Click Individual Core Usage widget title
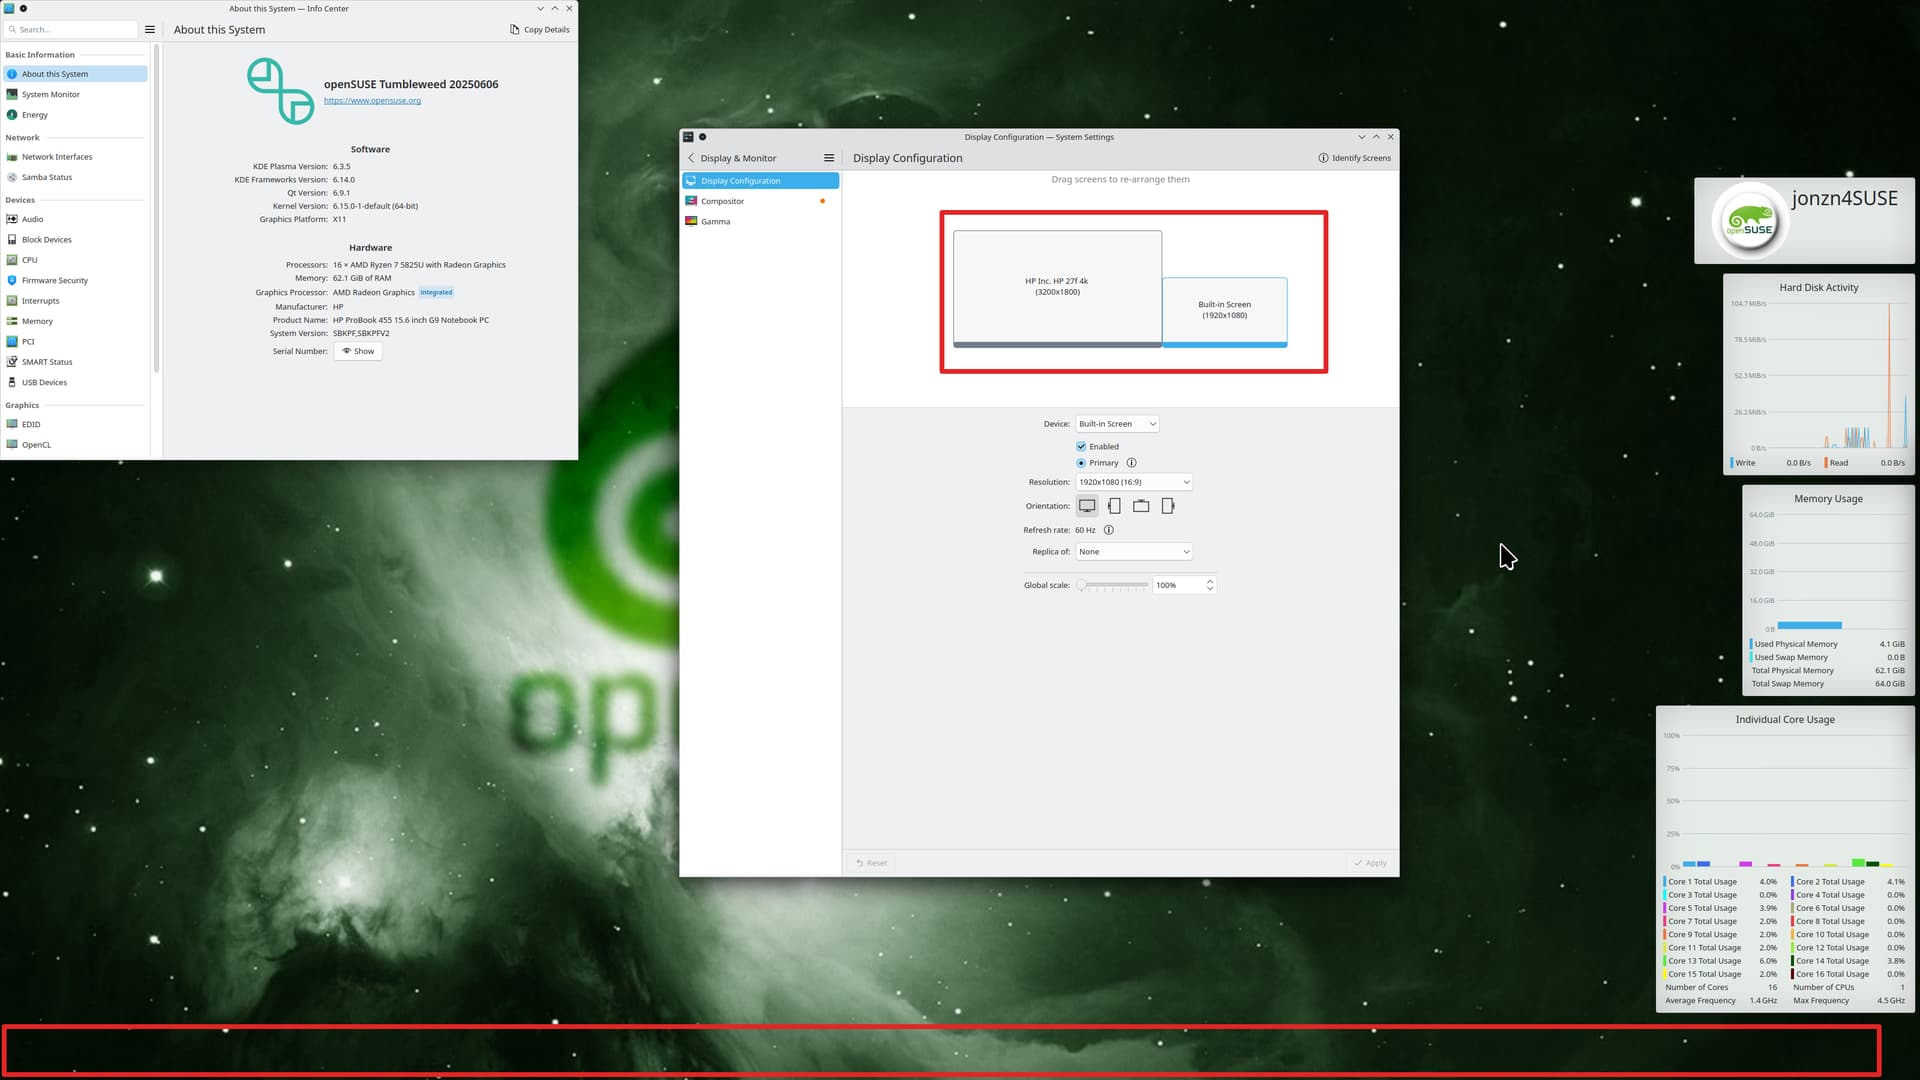This screenshot has width=1920, height=1080. 1785,719
